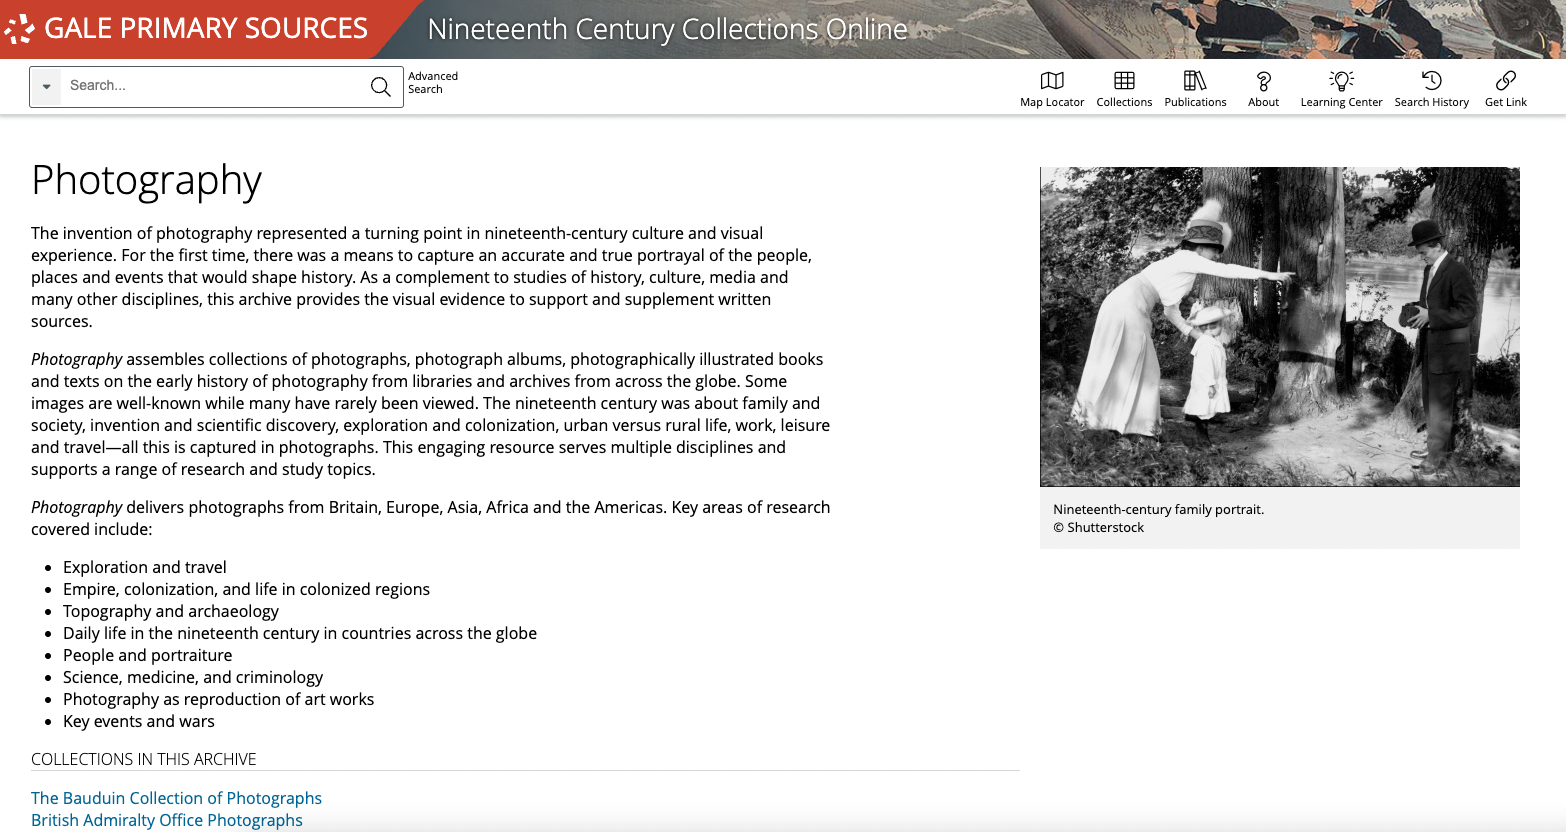1566x832 pixels.
Task: View Search History
Action: point(1431,89)
